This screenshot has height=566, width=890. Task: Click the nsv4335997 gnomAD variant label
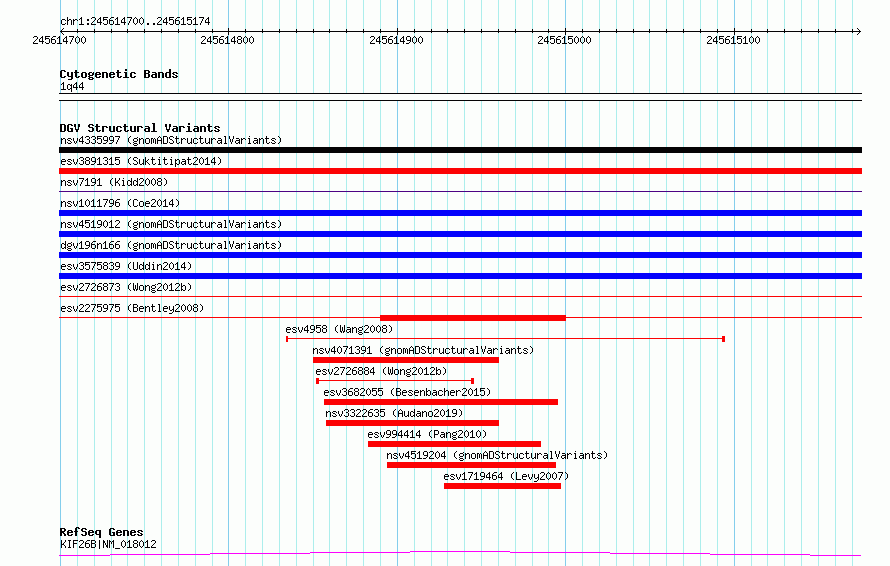[x=171, y=140]
